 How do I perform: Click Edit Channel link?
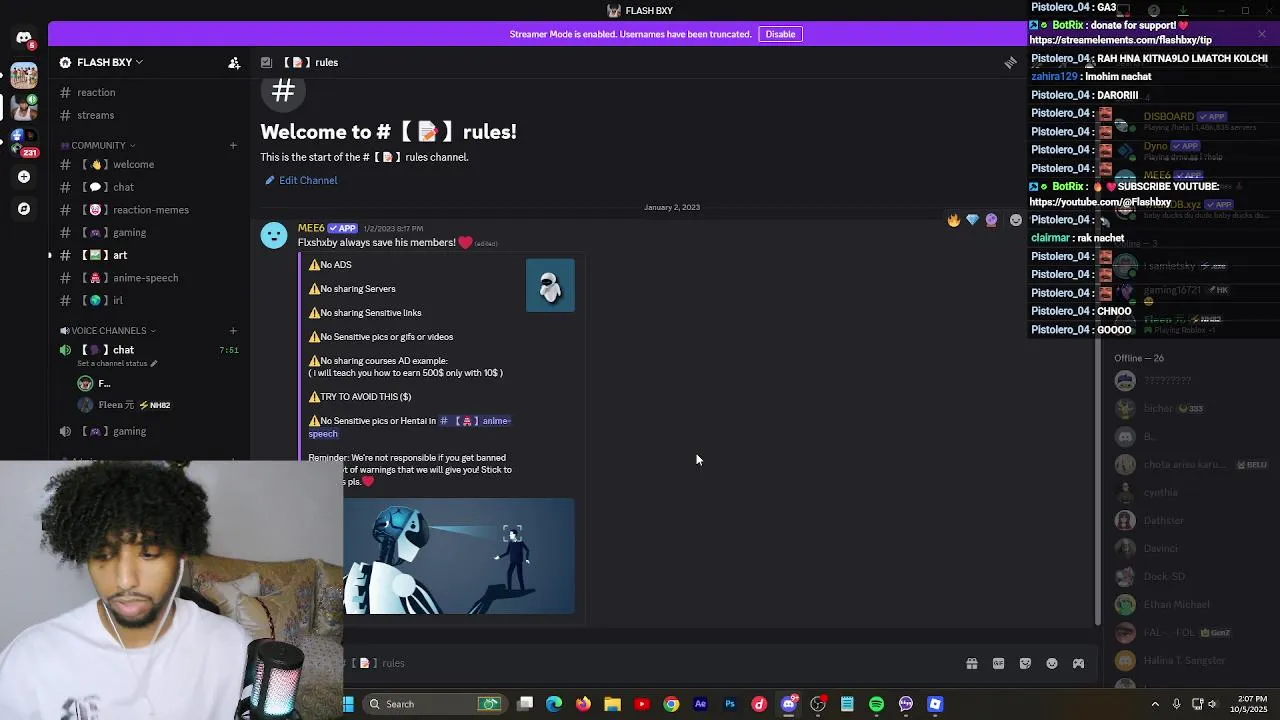point(301,181)
